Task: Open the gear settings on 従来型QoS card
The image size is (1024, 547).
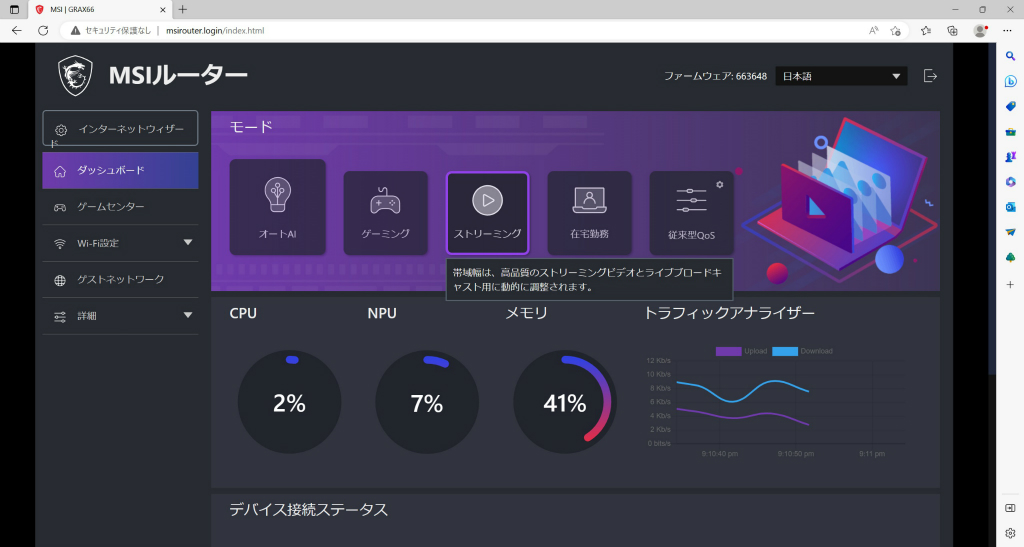Action: 720,185
